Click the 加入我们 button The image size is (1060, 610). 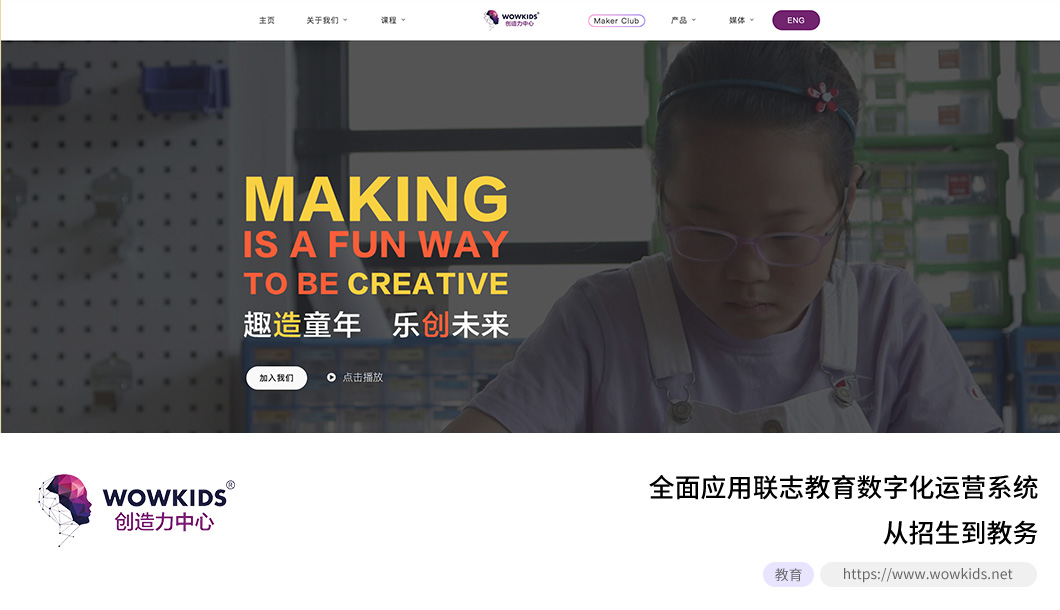(276, 378)
